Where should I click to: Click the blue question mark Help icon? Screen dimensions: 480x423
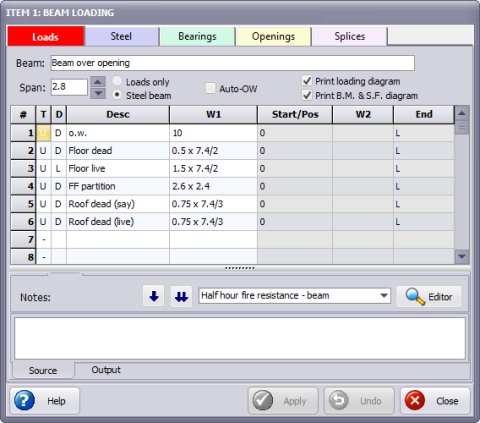point(24,400)
